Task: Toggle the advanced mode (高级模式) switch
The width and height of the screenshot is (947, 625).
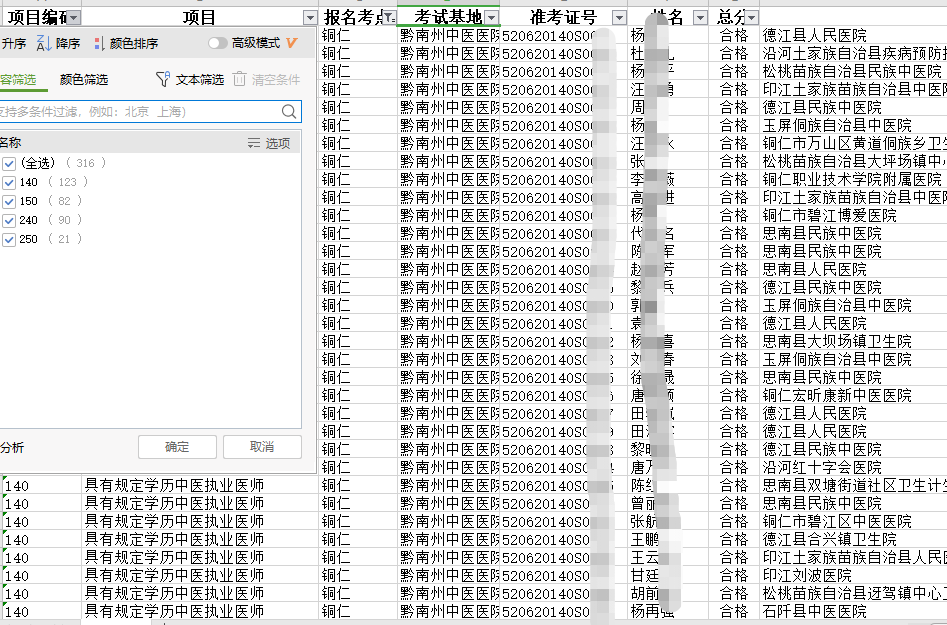Action: [216, 43]
